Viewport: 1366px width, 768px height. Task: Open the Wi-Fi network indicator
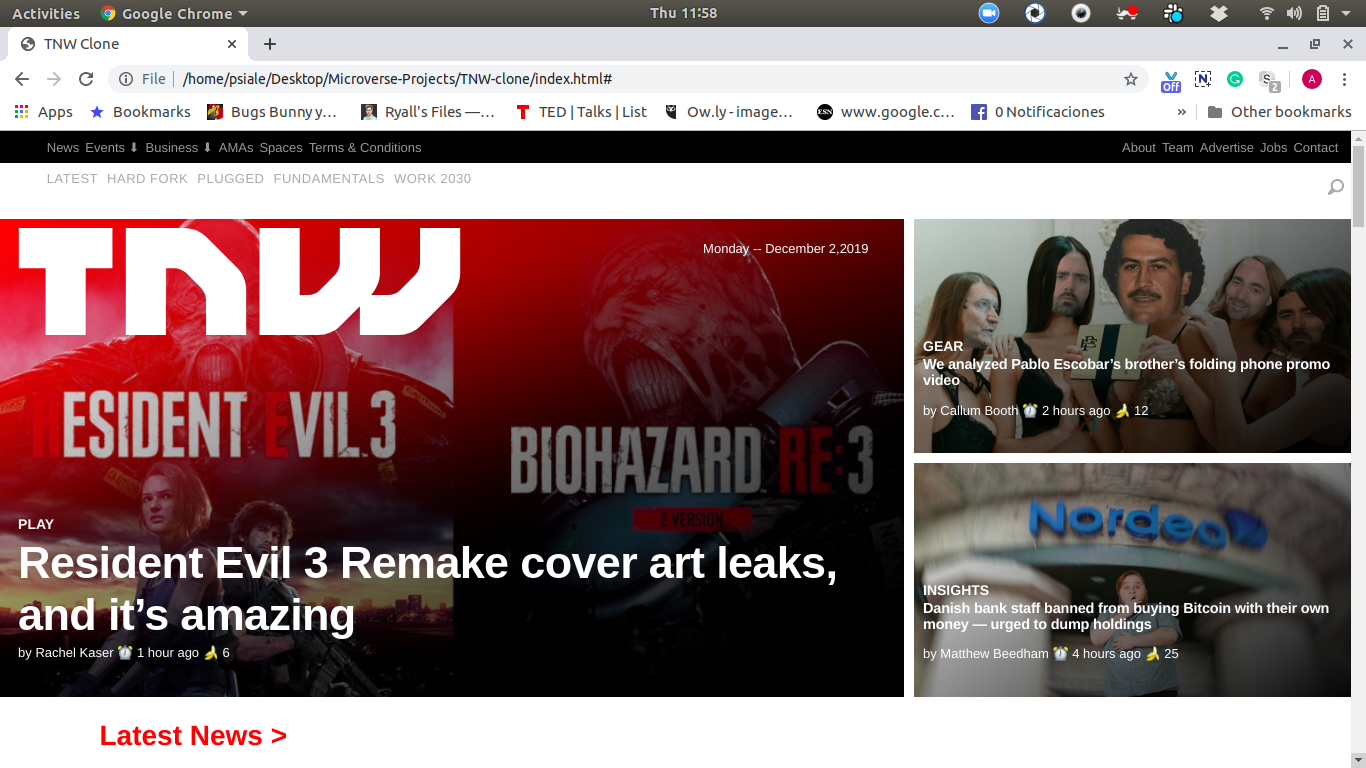[x=1267, y=13]
